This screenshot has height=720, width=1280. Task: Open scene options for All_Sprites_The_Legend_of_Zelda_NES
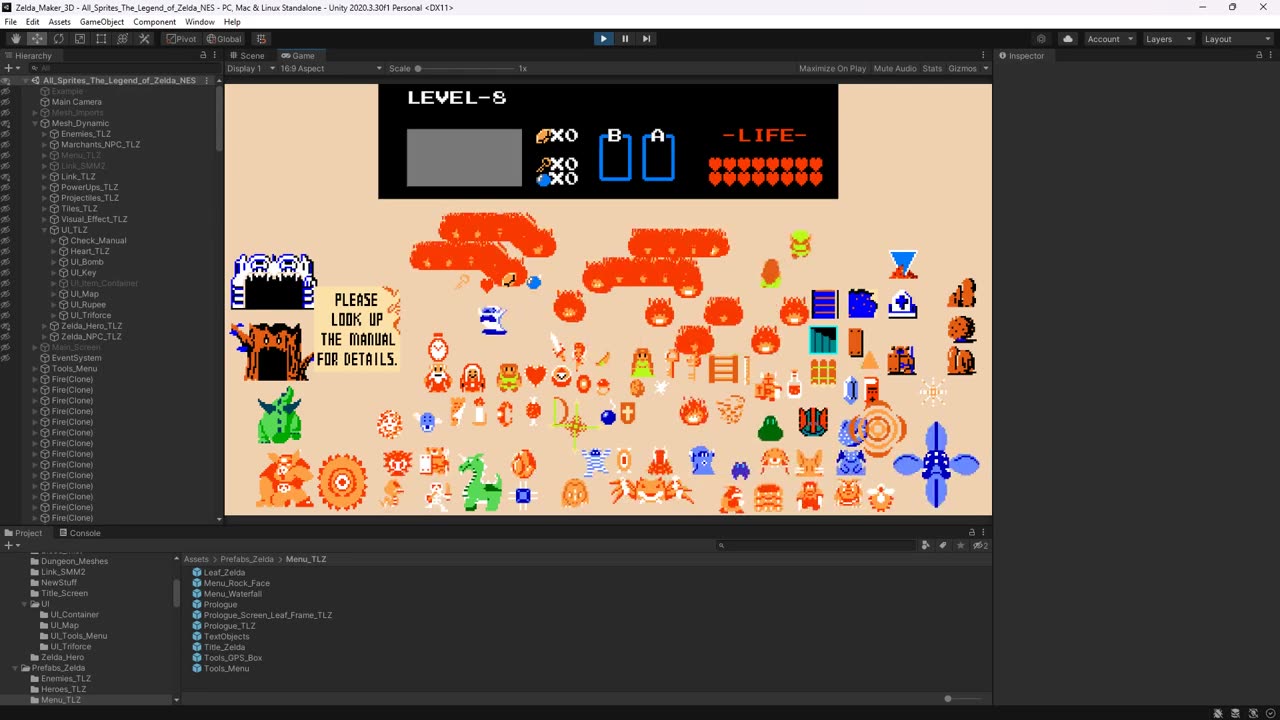[207, 80]
